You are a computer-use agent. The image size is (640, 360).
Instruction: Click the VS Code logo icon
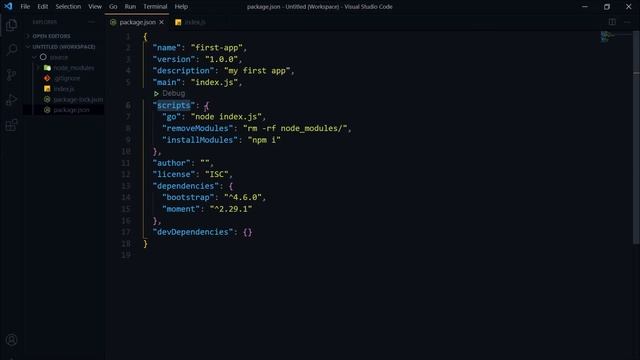click(8, 7)
